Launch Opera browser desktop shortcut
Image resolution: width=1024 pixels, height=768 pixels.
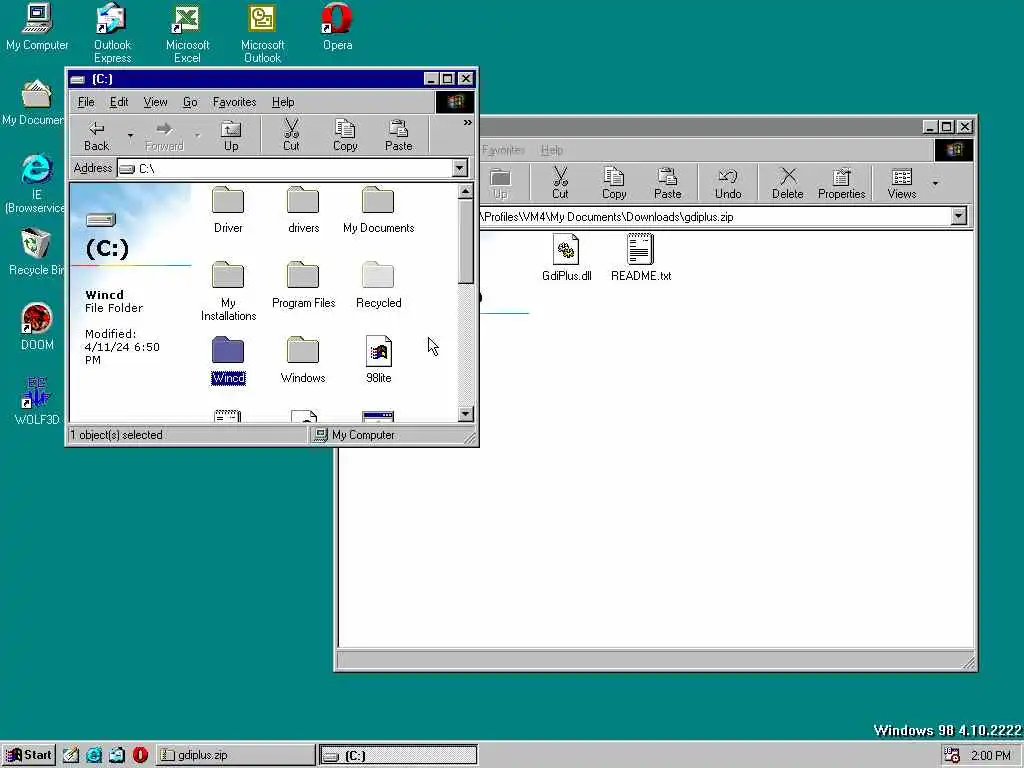337,27
